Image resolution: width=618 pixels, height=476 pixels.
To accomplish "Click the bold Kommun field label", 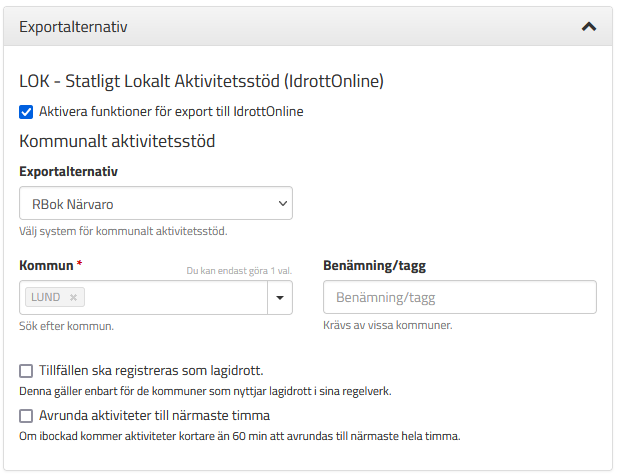I will point(46,265).
